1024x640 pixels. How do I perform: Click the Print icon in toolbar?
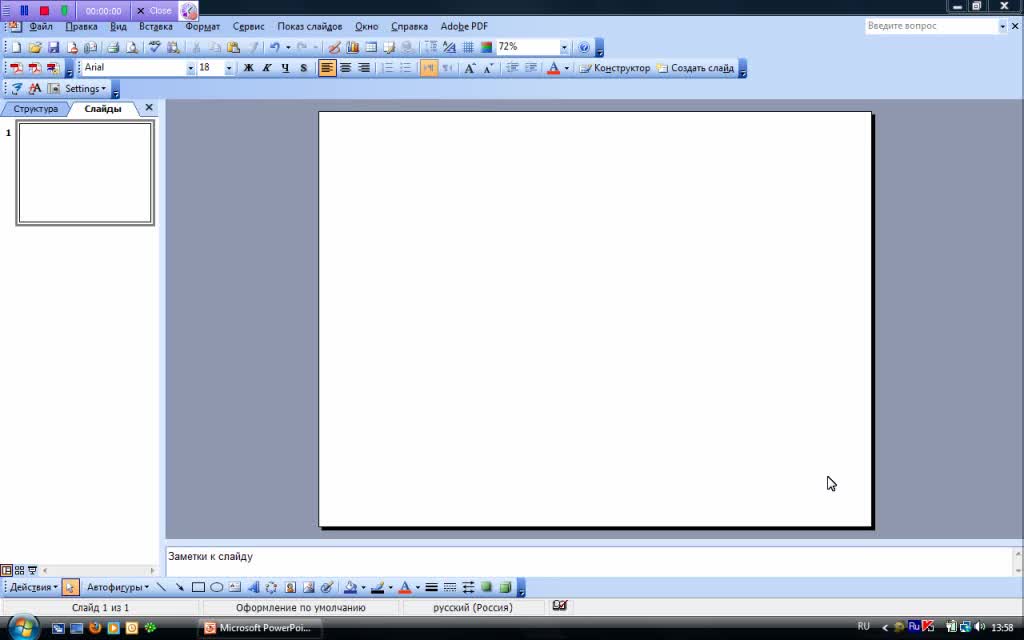pos(113,47)
